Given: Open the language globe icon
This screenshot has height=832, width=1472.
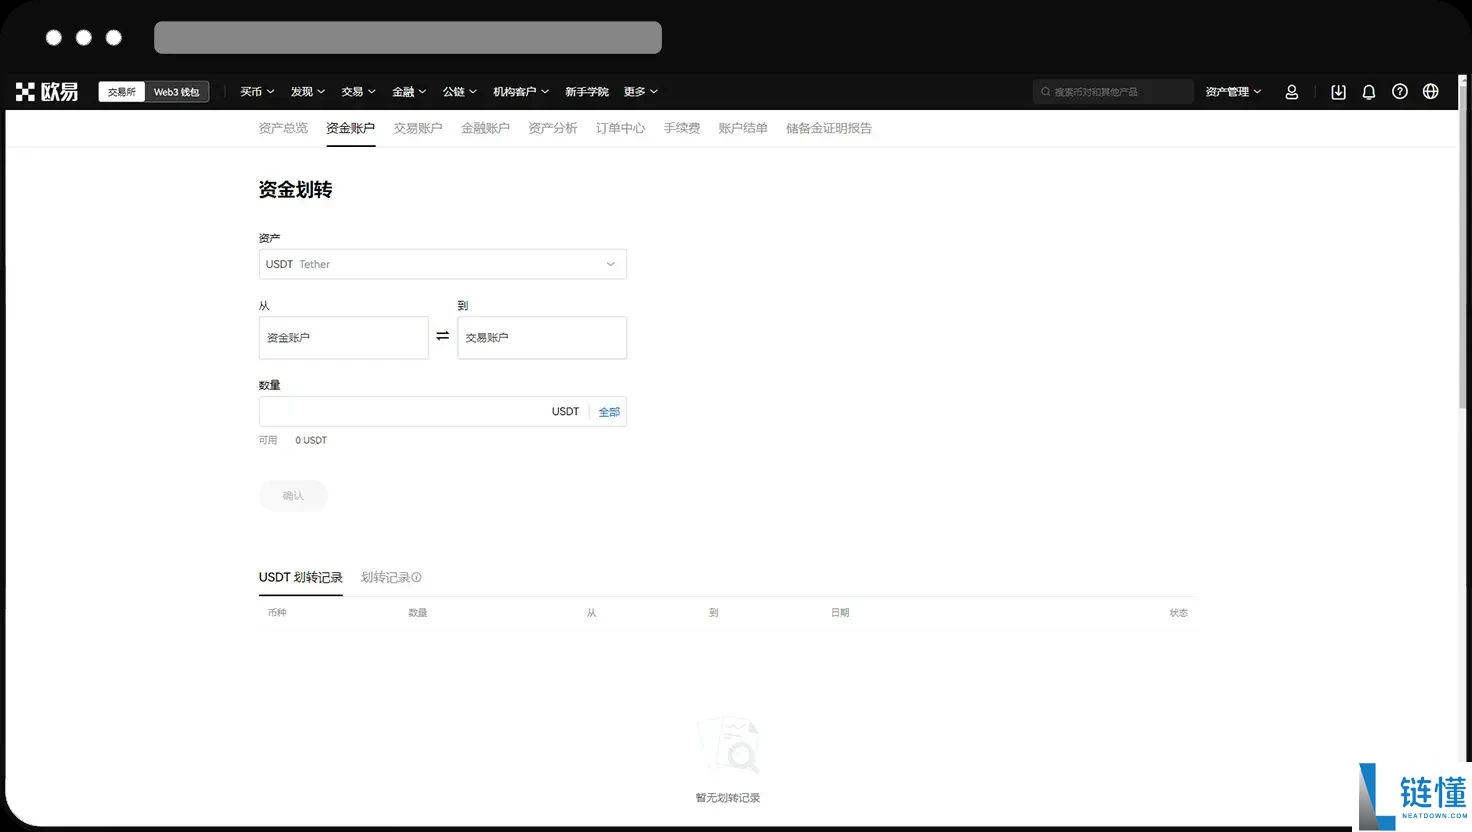Looking at the screenshot, I should [x=1430, y=91].
